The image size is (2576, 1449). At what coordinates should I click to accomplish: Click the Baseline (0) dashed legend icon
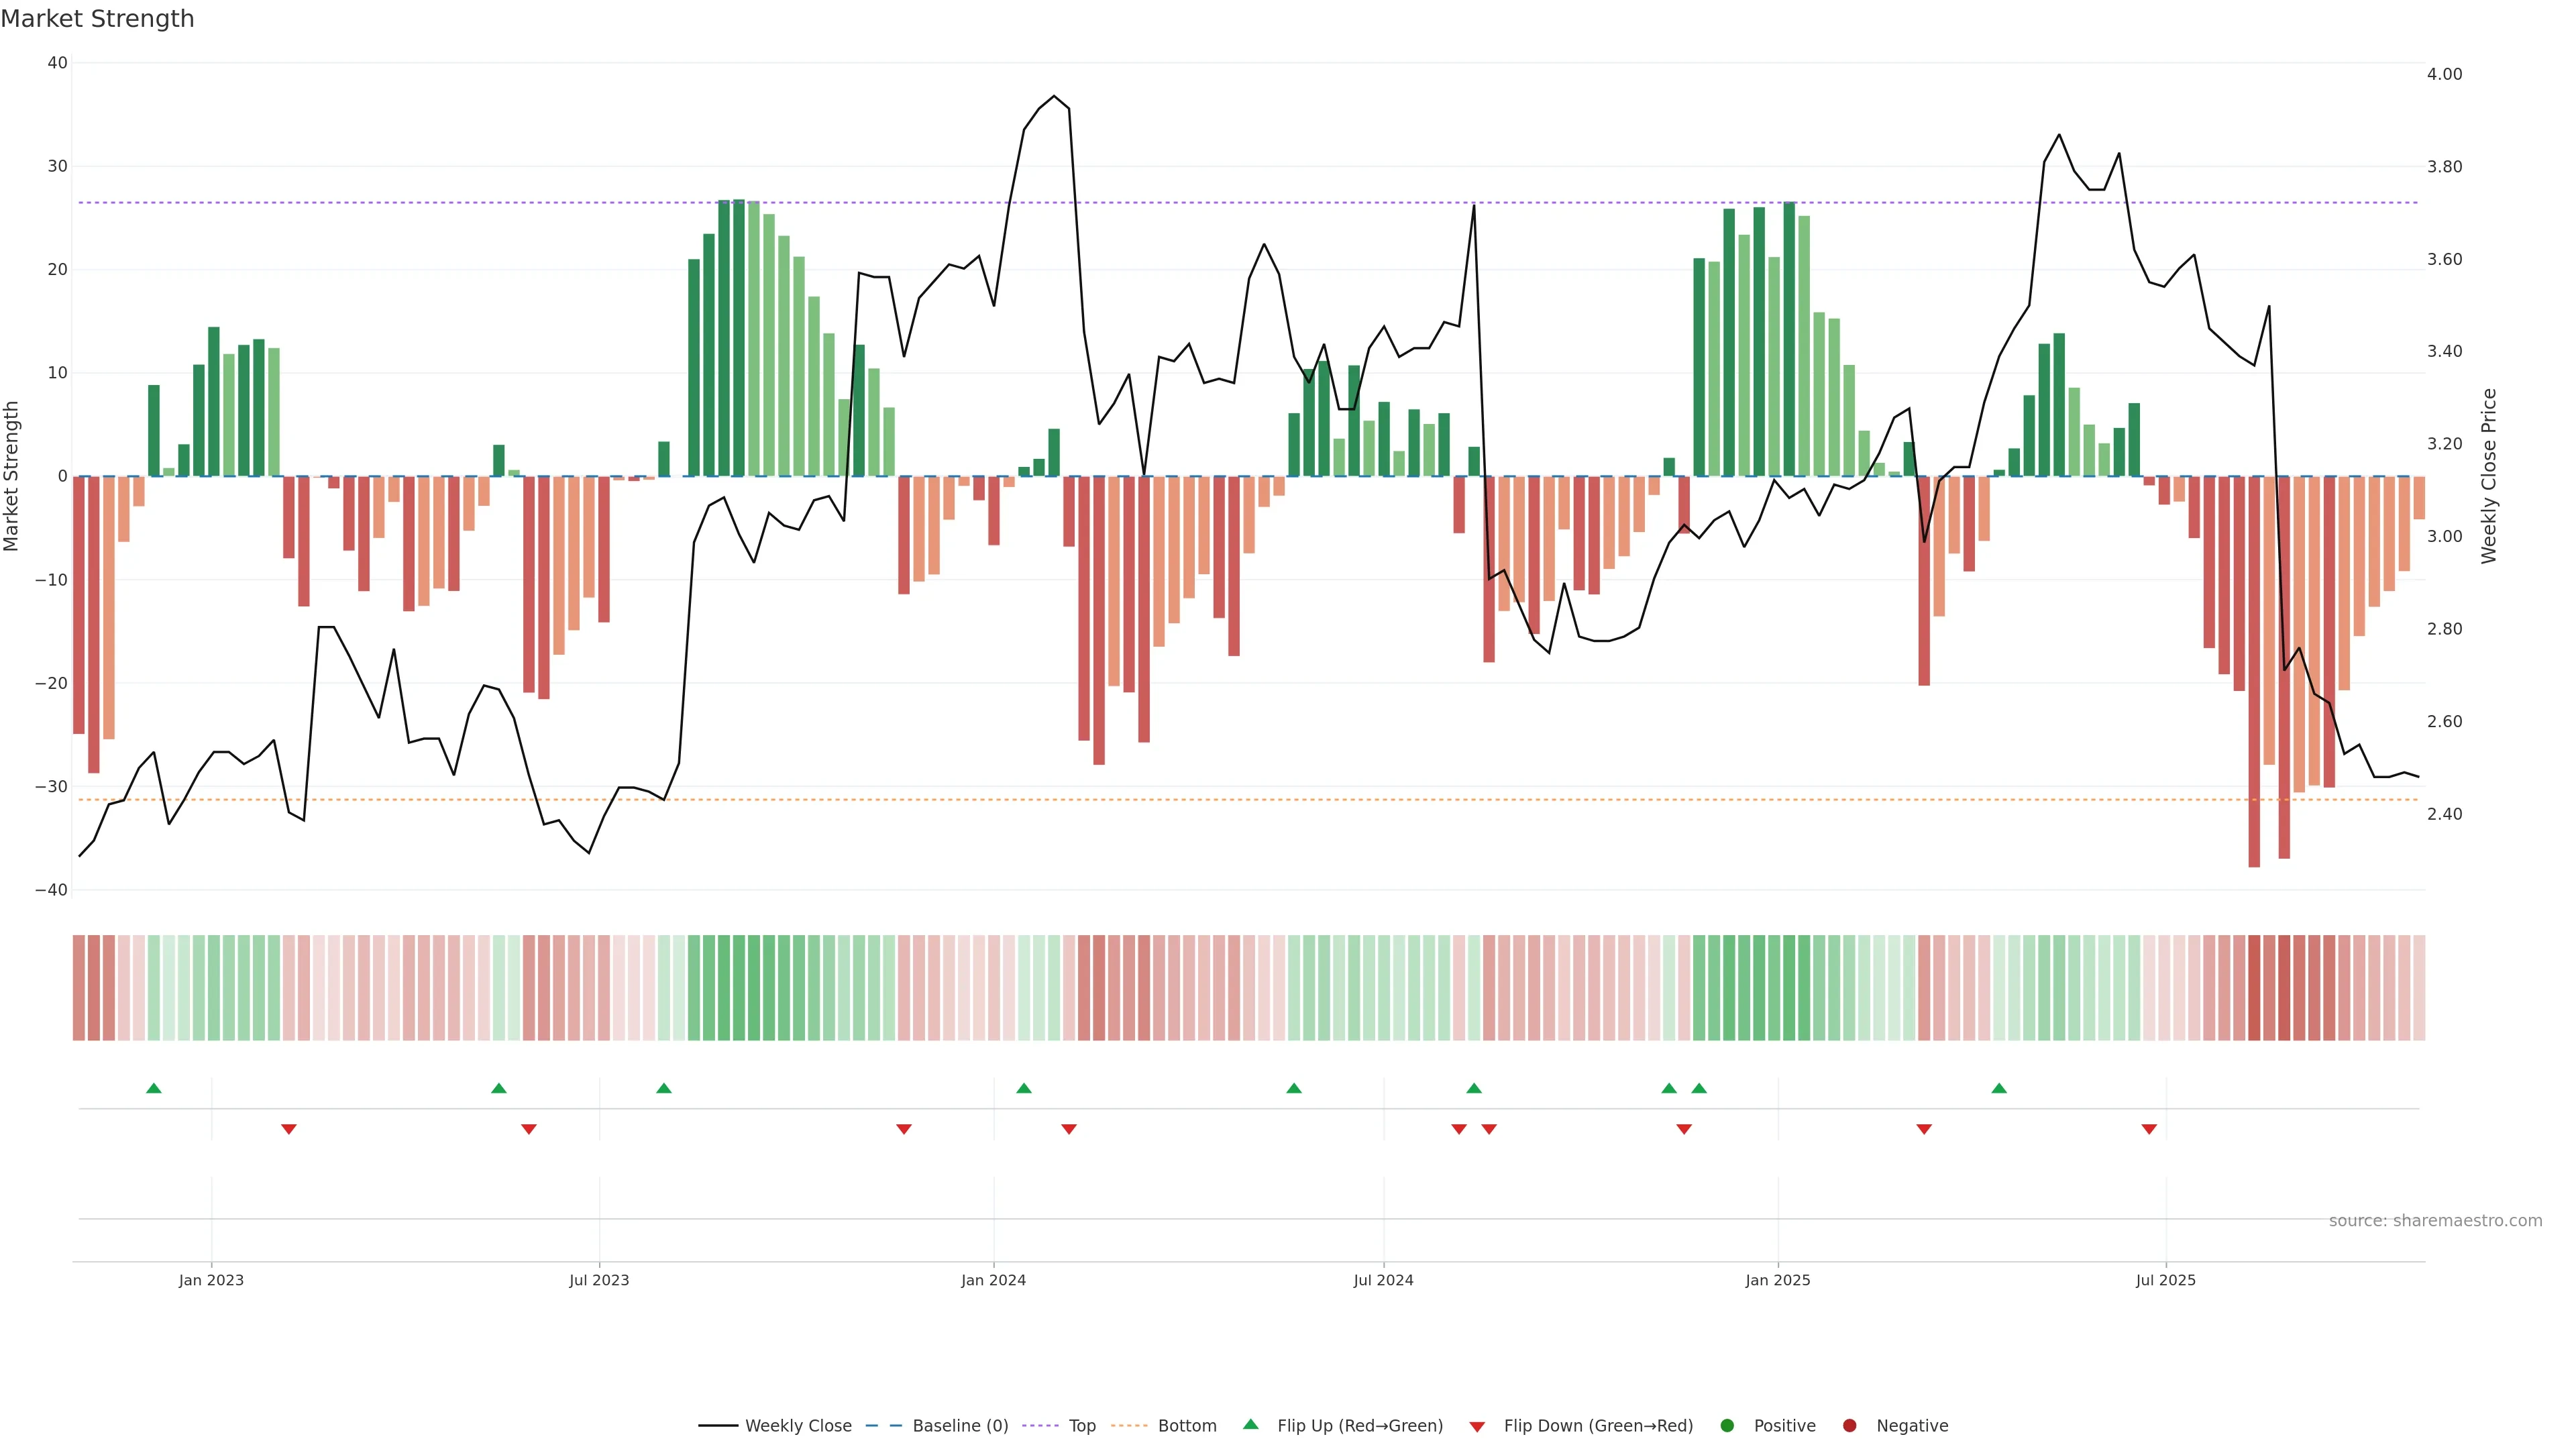tap(883, 1426)
